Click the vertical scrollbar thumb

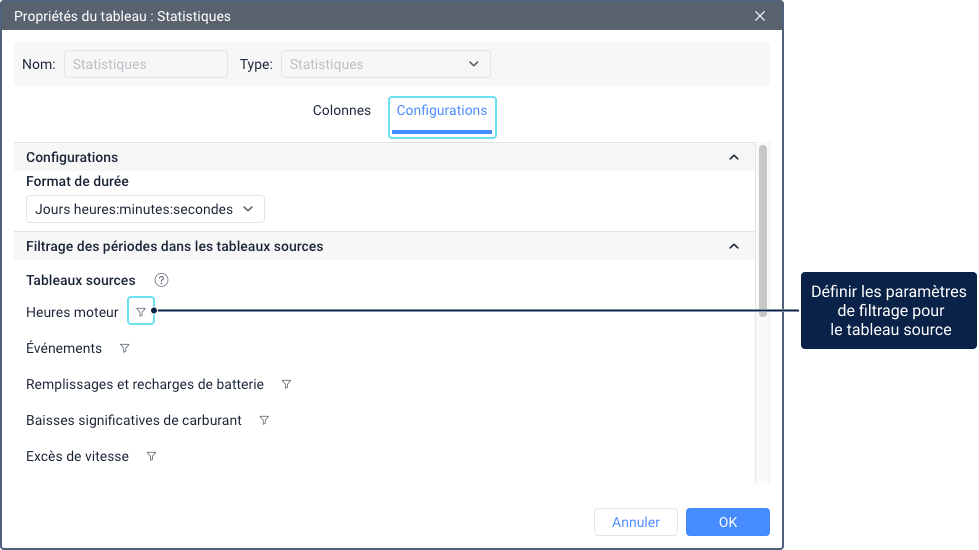pyautogui.click(x=763, y=230)
